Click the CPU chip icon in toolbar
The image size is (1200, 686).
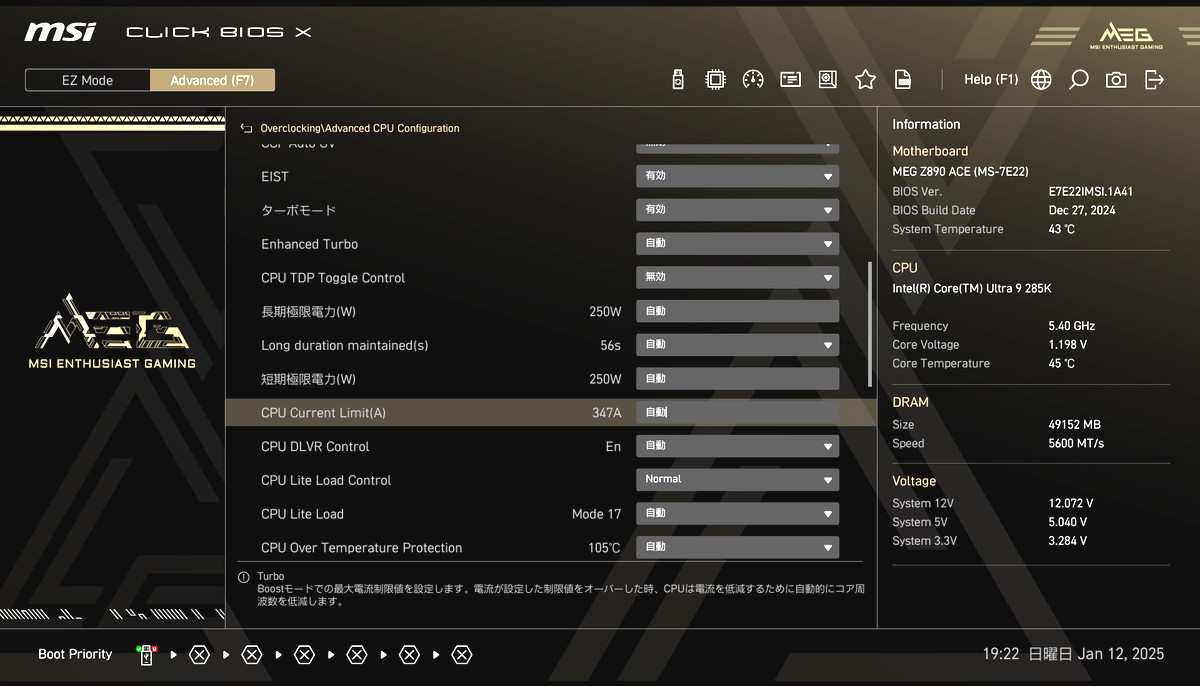click(715, 80)
